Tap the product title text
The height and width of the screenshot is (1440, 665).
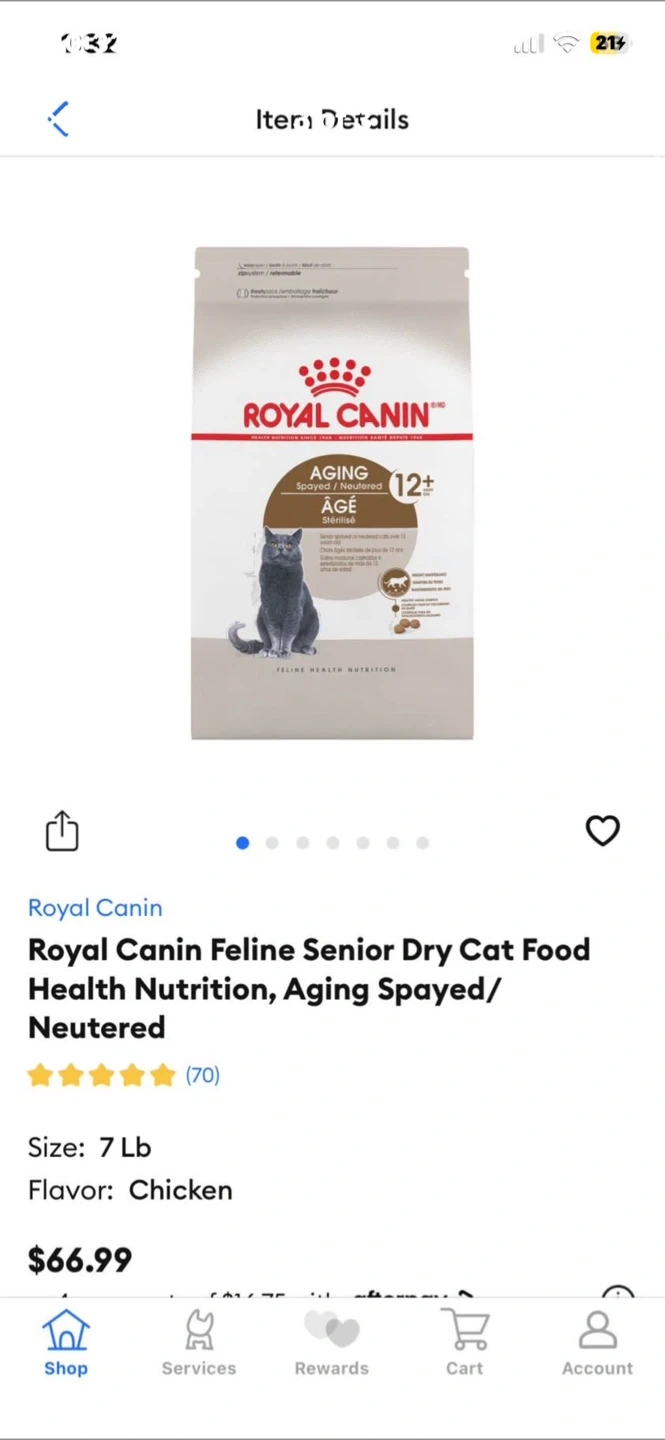pos(309,988)
